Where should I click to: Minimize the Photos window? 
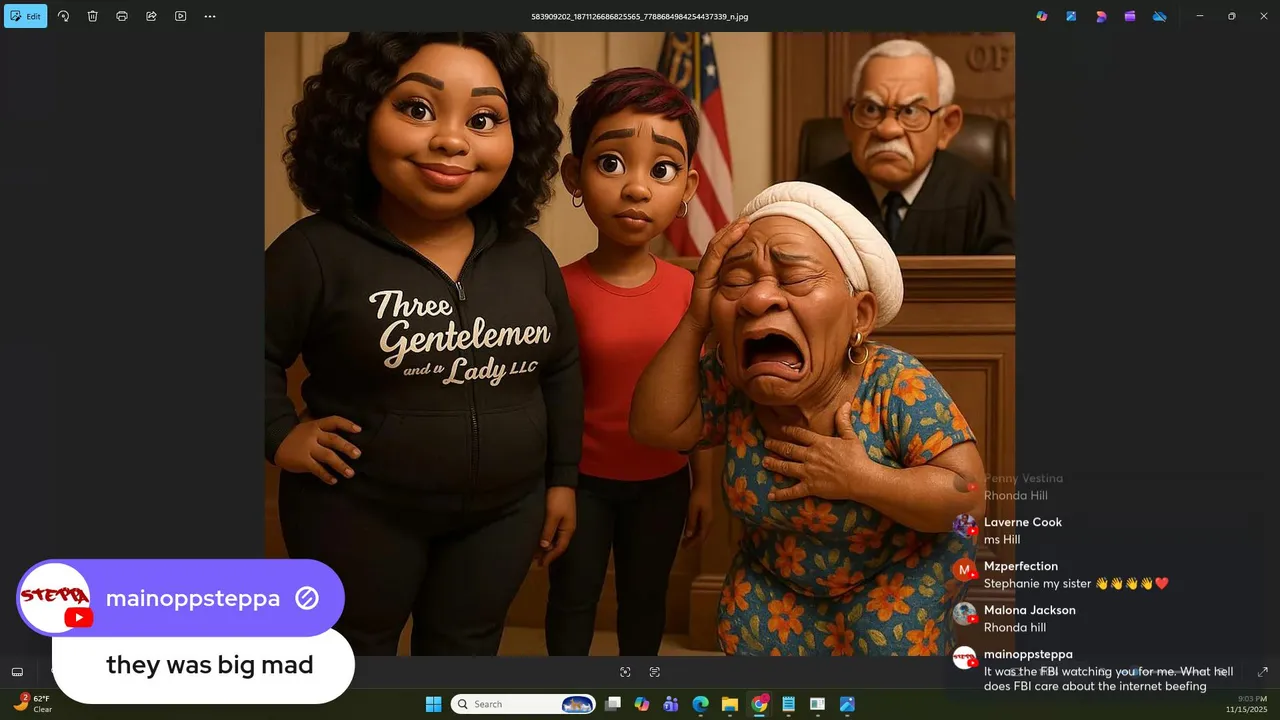tap(1200, 16)
